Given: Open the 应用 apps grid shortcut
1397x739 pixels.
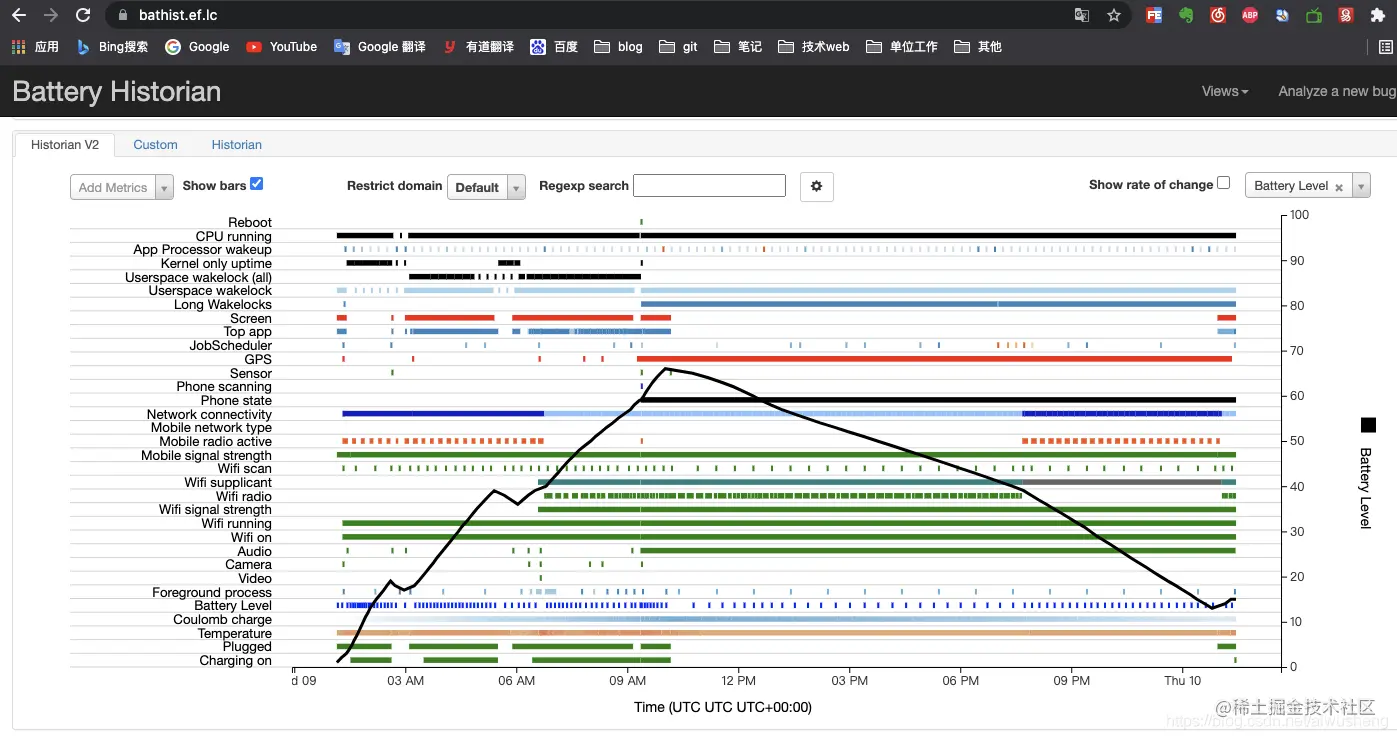Looking at the screenshot, I should coord(35,47).
